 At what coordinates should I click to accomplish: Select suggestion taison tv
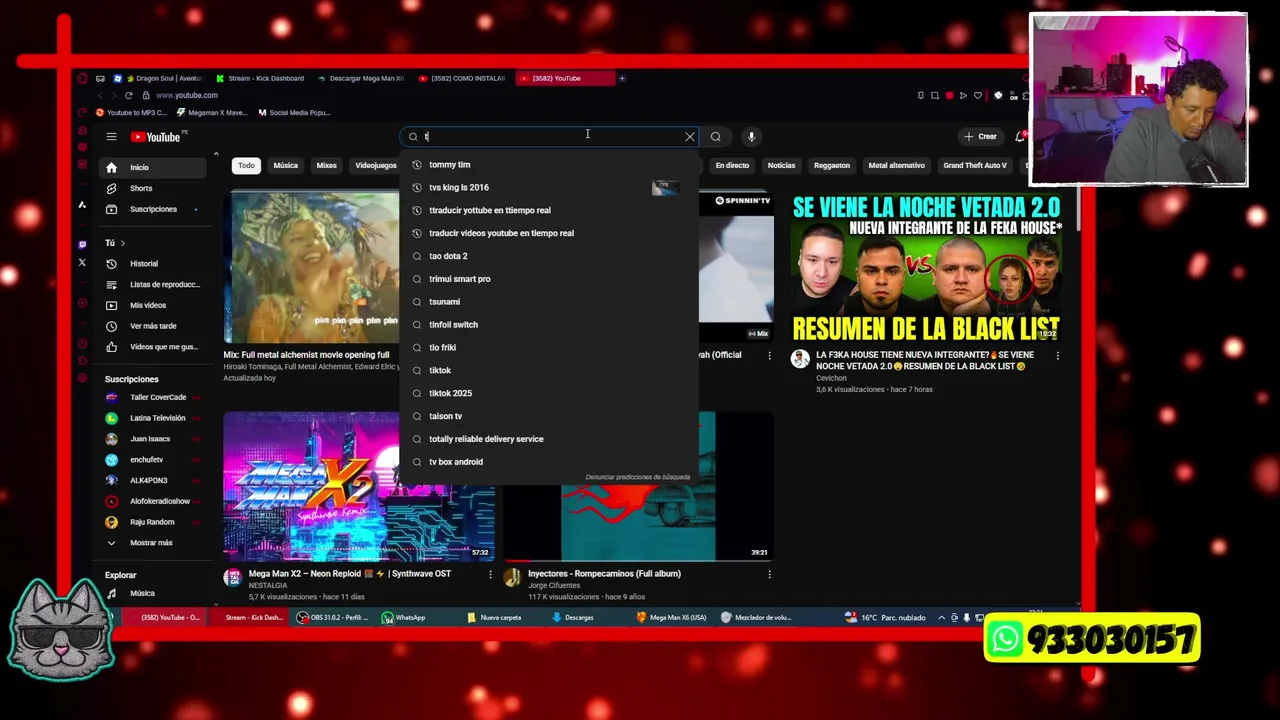(548, 416)
